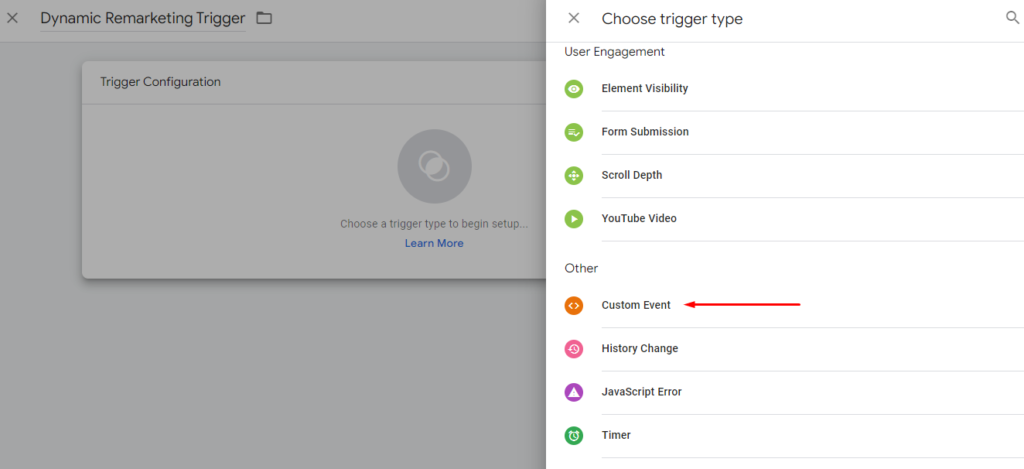
Task: Click the pink History Change icon
Action: [573, 349]
